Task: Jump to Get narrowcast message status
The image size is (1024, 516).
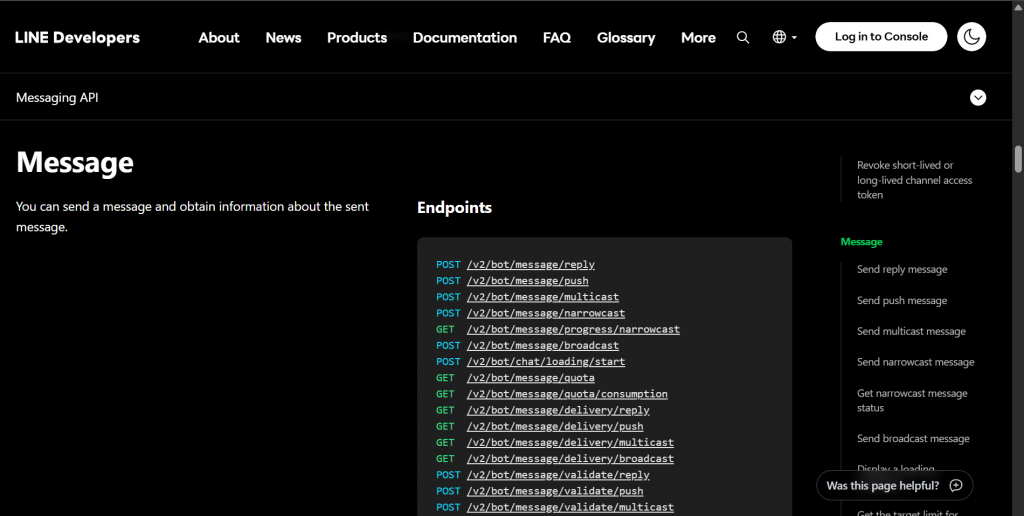Action: click(912, 400)
